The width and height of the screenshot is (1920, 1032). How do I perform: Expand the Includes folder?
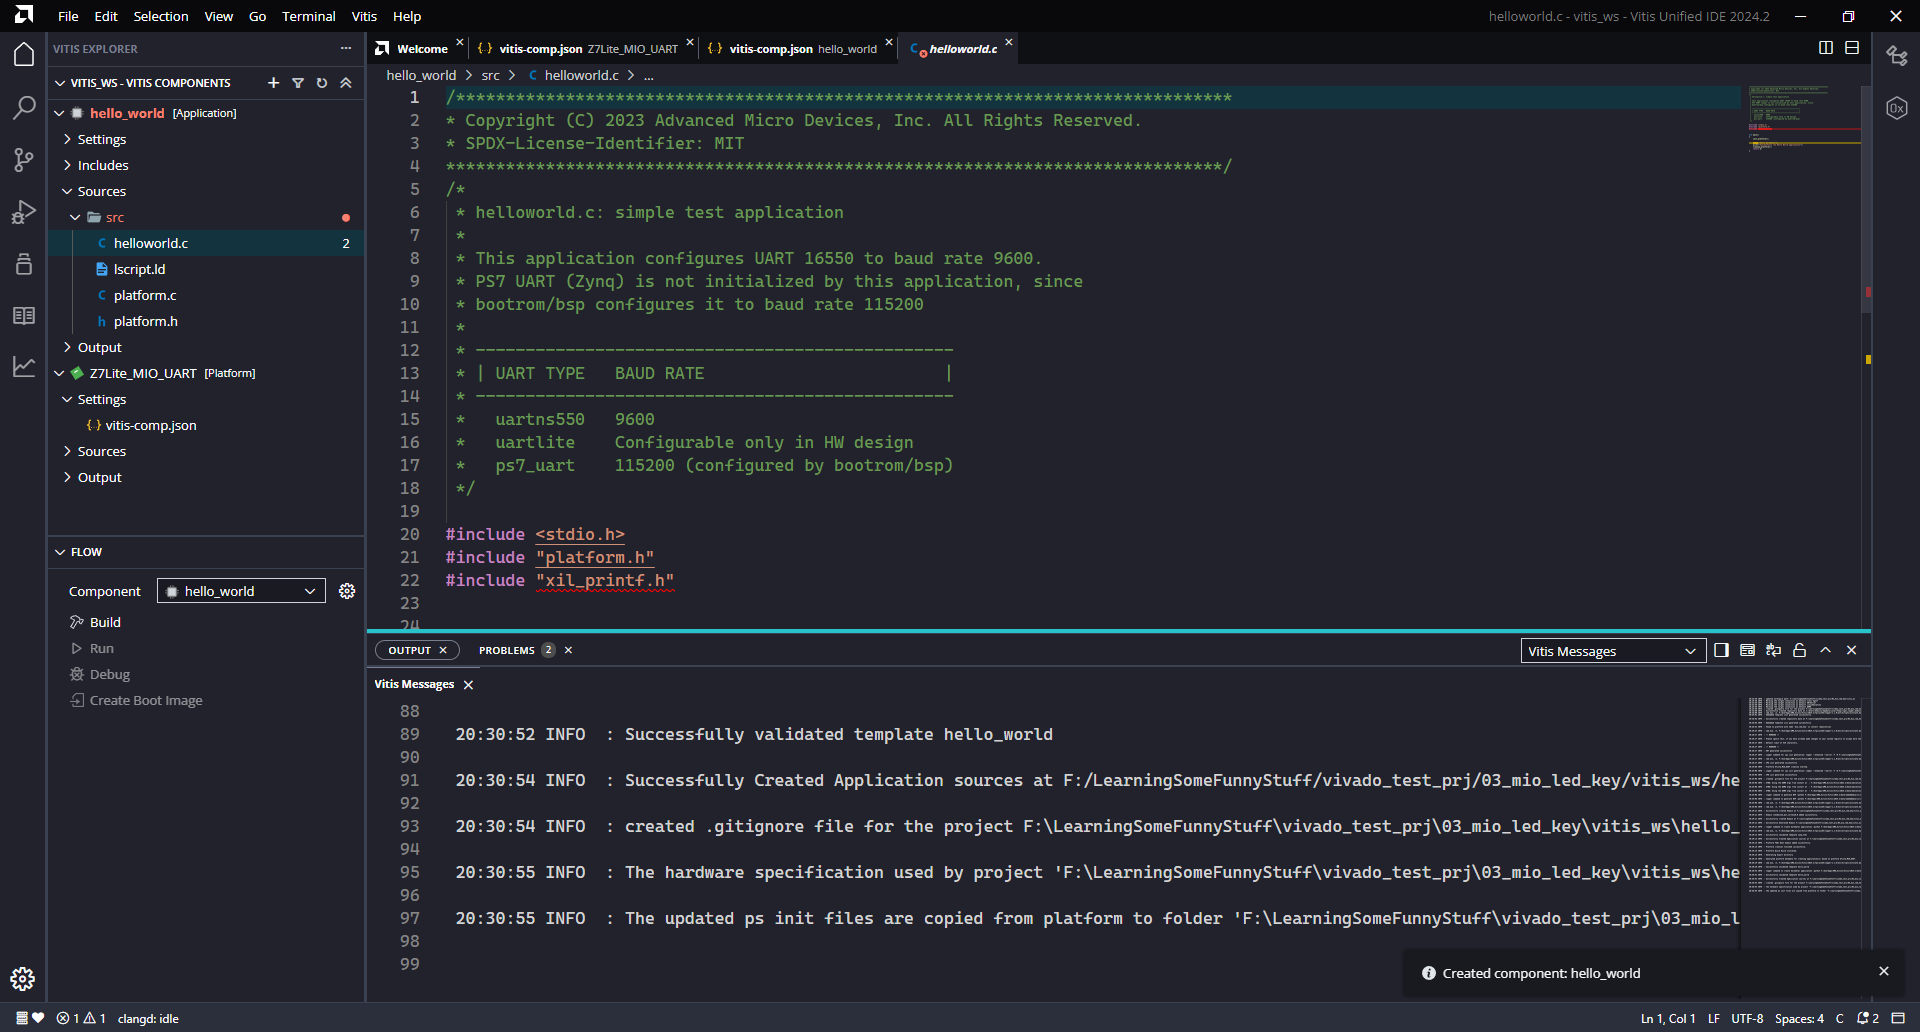(67, 165)
